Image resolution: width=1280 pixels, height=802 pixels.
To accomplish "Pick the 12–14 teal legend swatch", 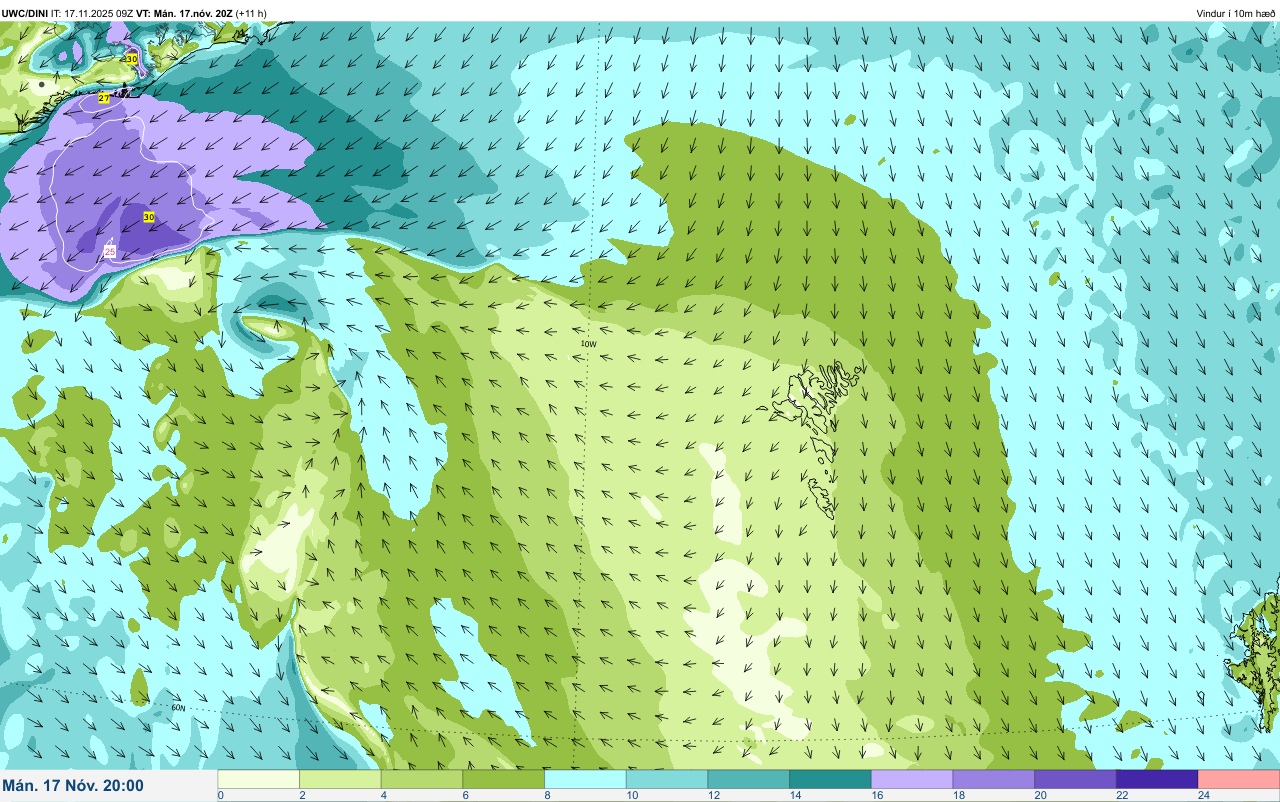I will click(x=749, y=779).
